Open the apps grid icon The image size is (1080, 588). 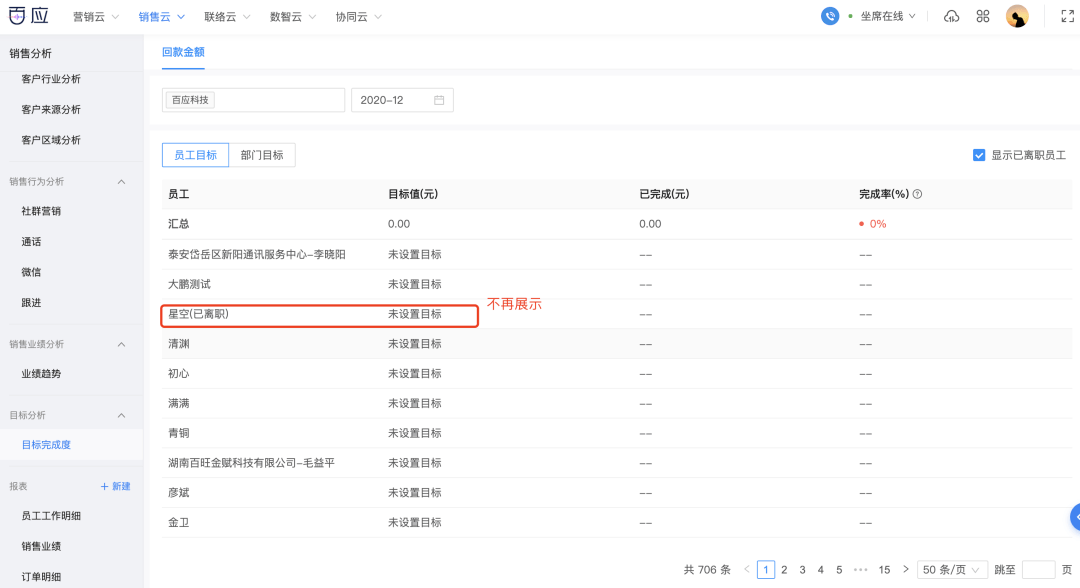(x=983, y=17)
